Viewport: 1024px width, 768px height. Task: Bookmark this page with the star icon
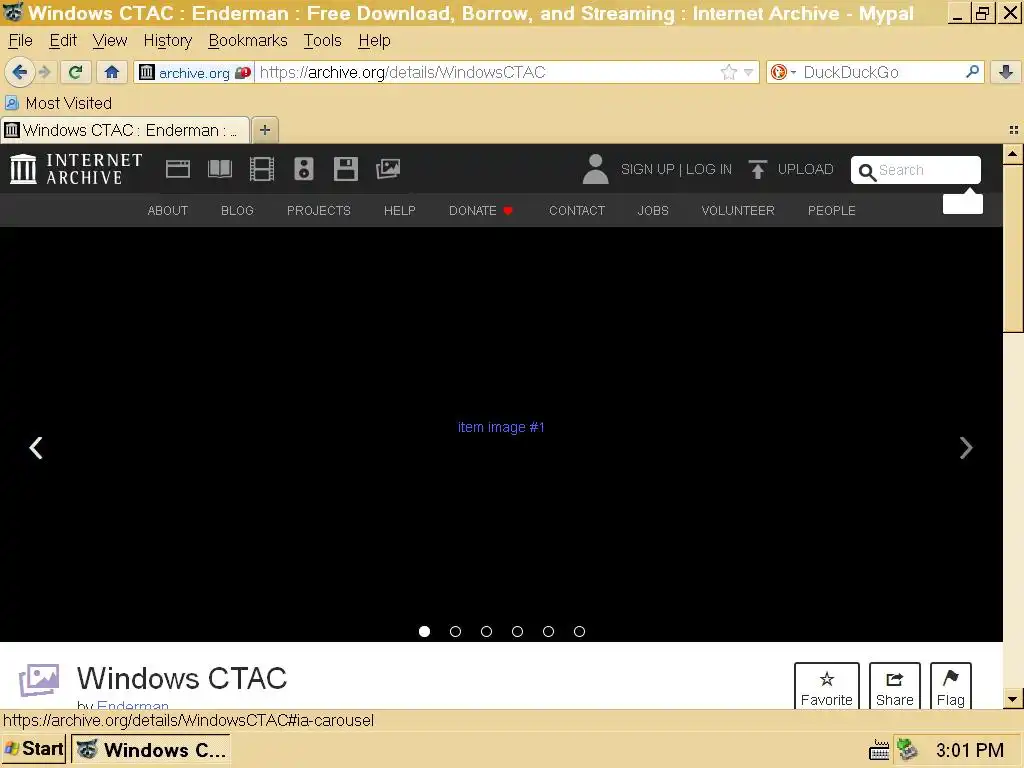[729, 72]
